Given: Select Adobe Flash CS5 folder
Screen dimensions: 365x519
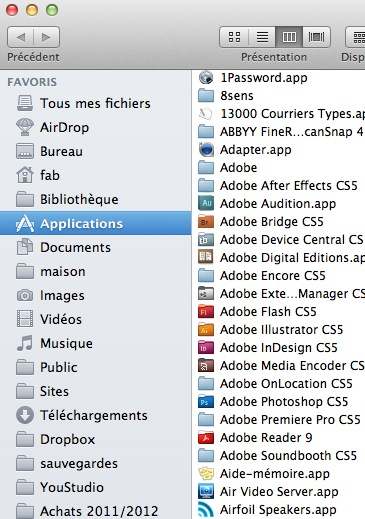Looking at the screenshot, I should pyautogui.click(x=257, y=312).
